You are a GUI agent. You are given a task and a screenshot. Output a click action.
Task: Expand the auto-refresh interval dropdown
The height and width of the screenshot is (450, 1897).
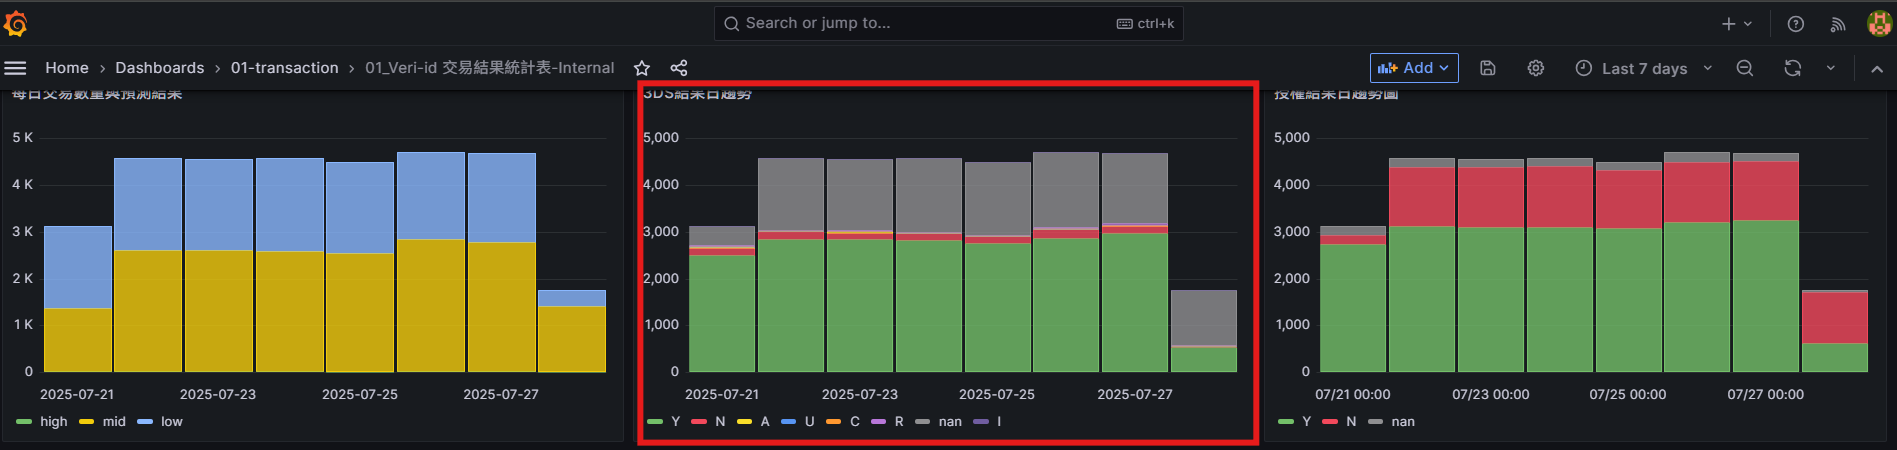1831,68
